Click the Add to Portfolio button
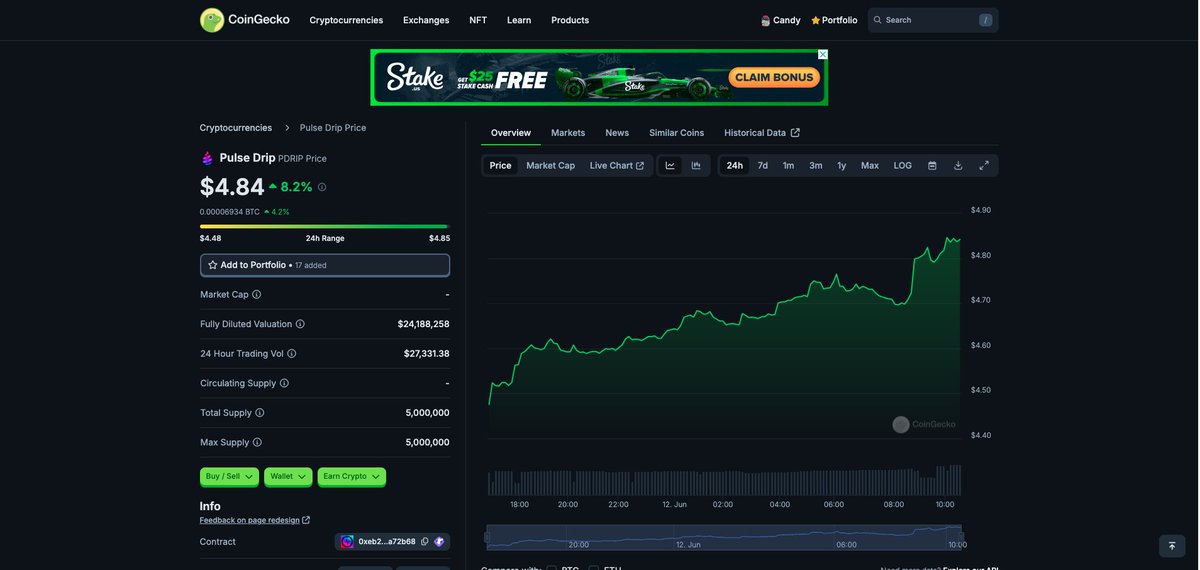This screenshot has height=570, width=1200. (x=325, y=265)
